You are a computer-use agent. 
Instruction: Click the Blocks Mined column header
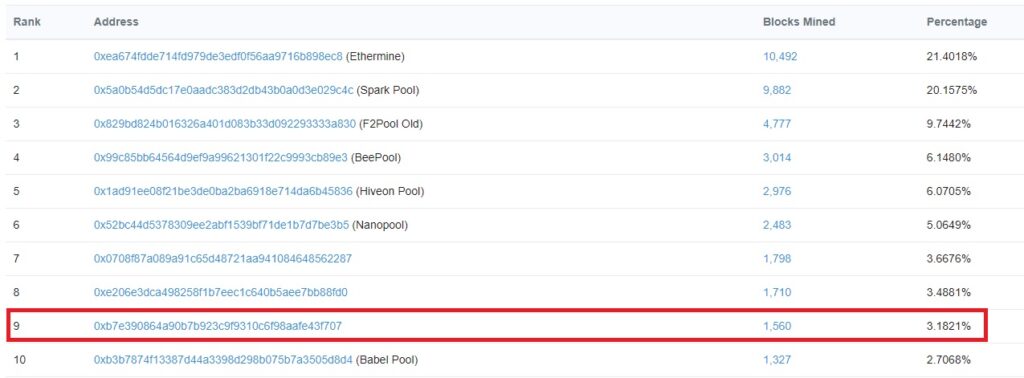pos(799,22)
